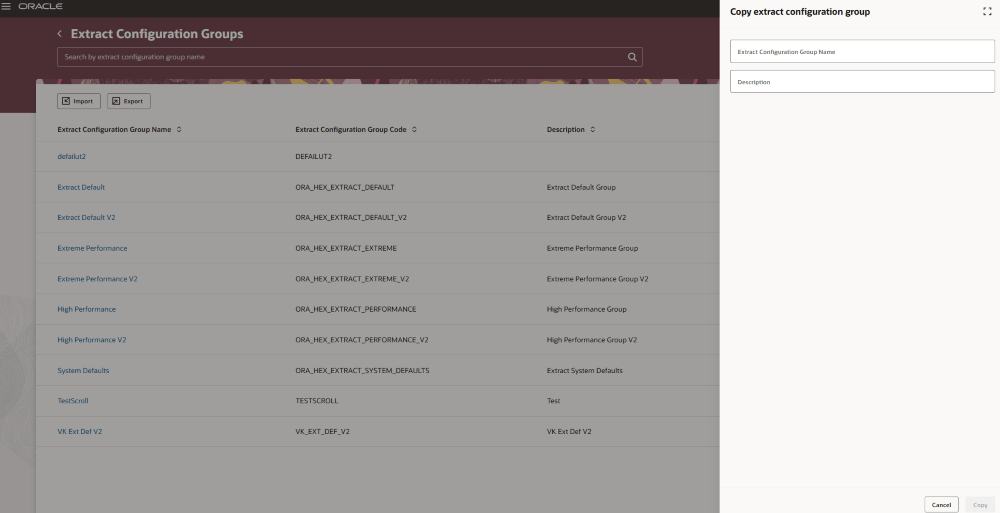Open the Extreme Performance group link
Viewport: 1000px width, 513px height.
(x=92, y=248)
